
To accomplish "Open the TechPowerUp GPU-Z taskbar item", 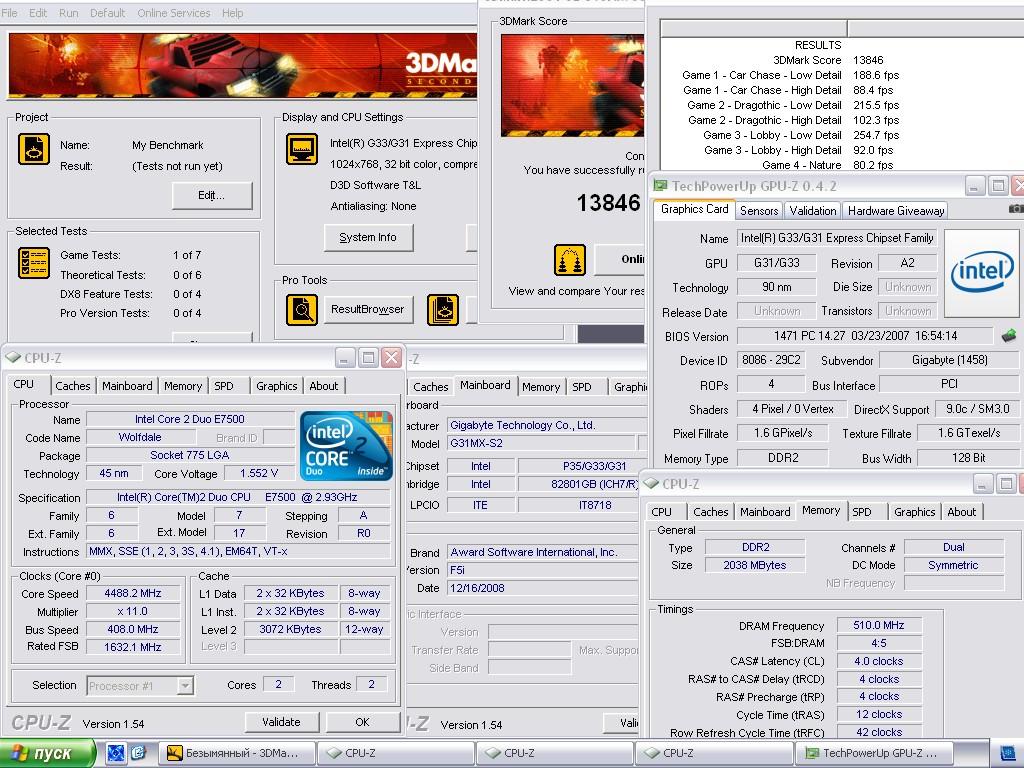I will coord(874,753).
